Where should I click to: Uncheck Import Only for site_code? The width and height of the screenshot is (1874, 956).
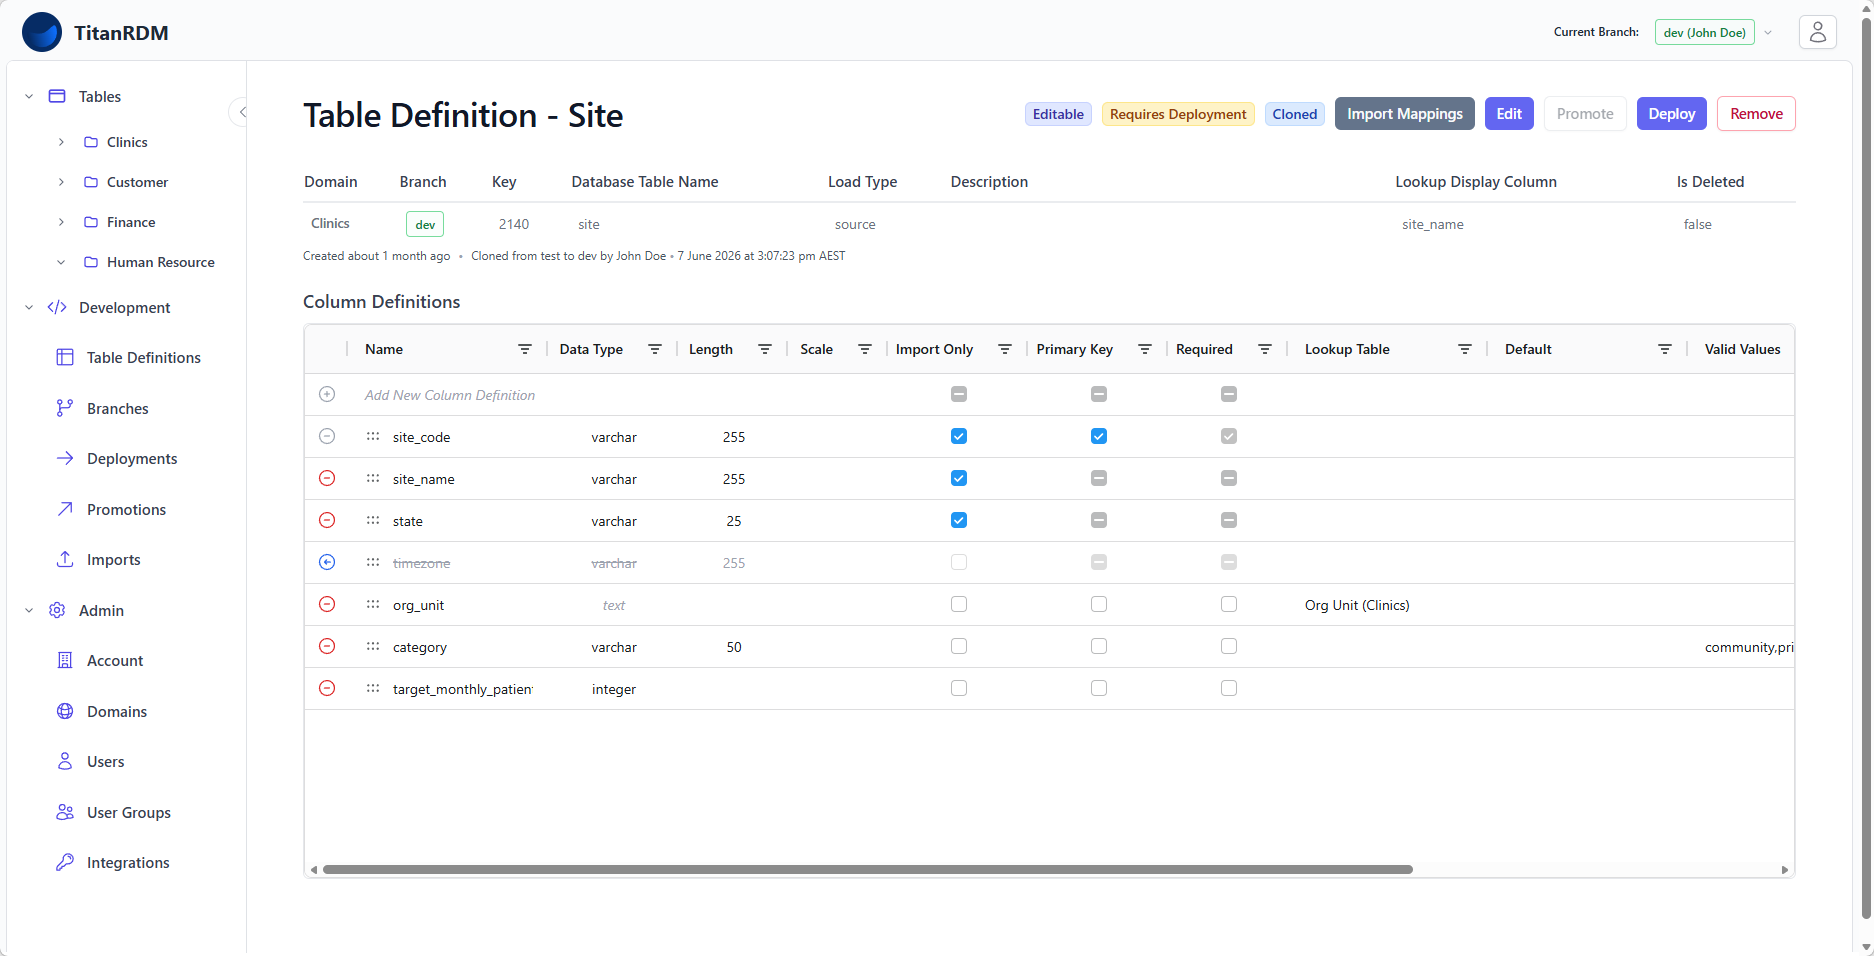(959, 436)
